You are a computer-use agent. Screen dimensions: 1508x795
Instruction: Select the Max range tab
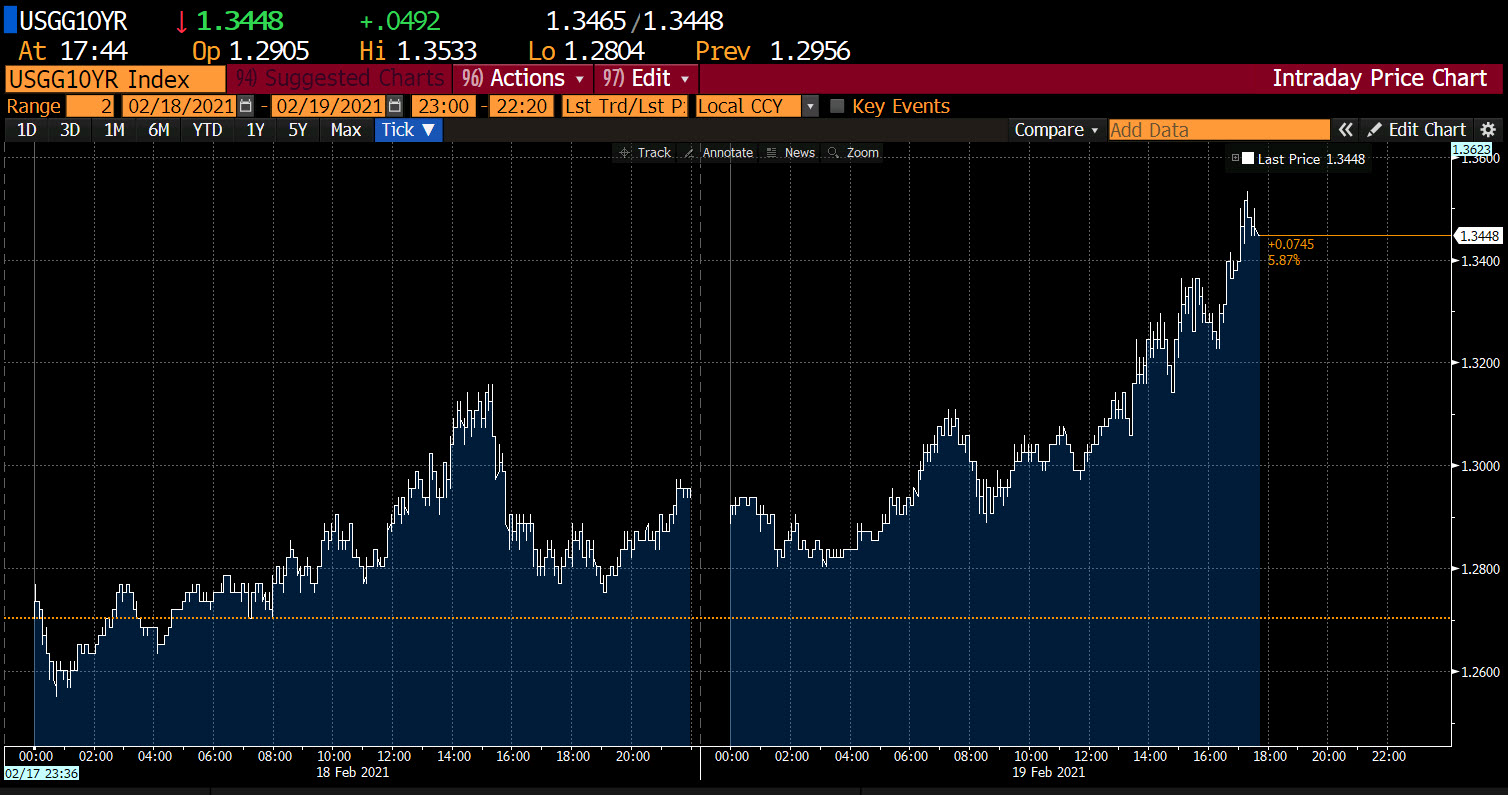coord(346,130)
